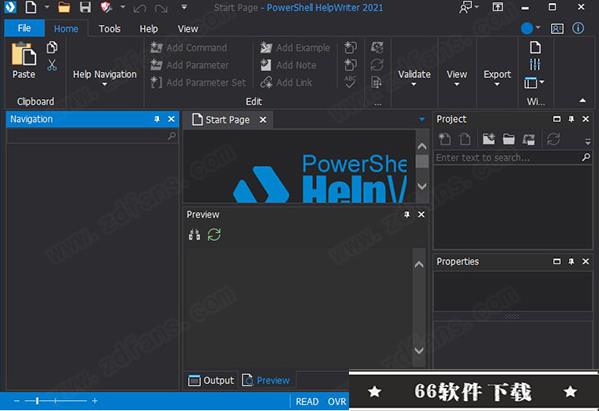The height and width of the screenshot is (411, 599).
Task: Close the Start Page tab
Action: pyautogui.click(x=263, y=120)
